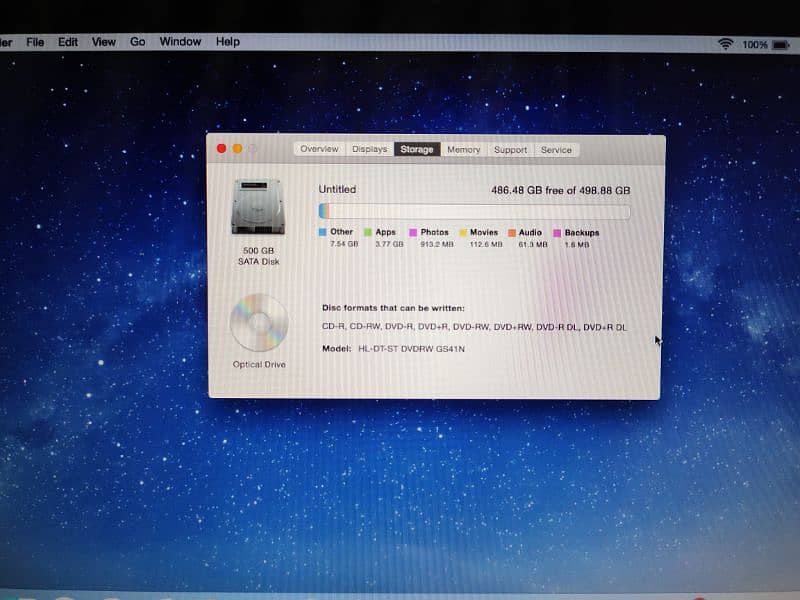Open the Service tab
800x600 pixels.
(556, 149)
